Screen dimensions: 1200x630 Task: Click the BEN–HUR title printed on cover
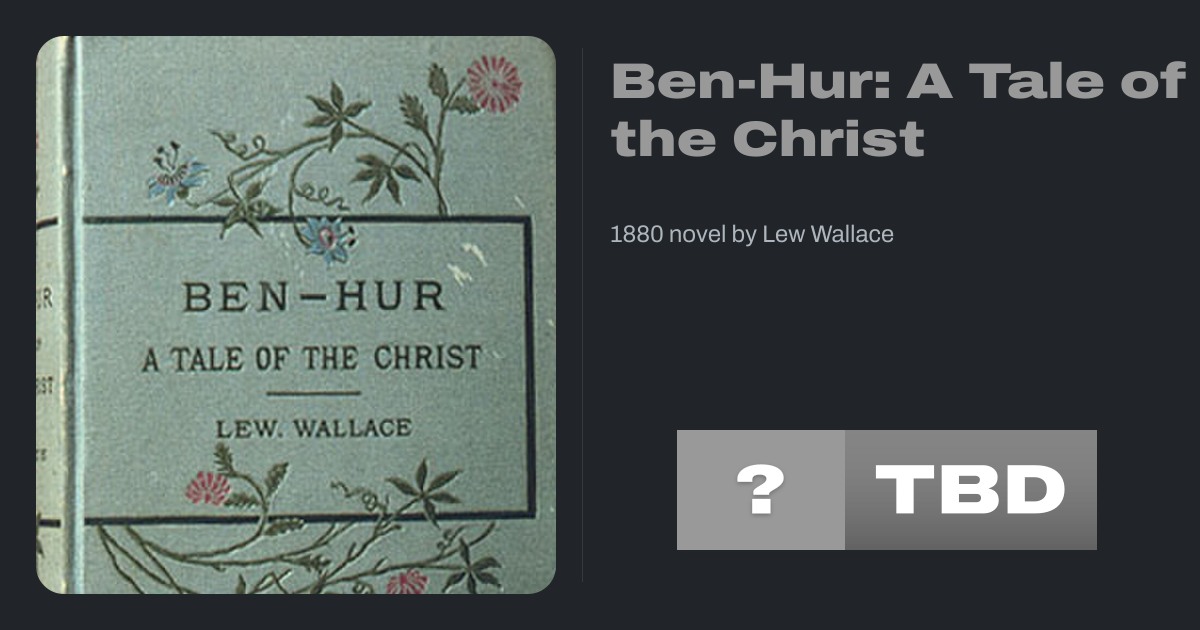pyautogui.click(x=314, y=297)
